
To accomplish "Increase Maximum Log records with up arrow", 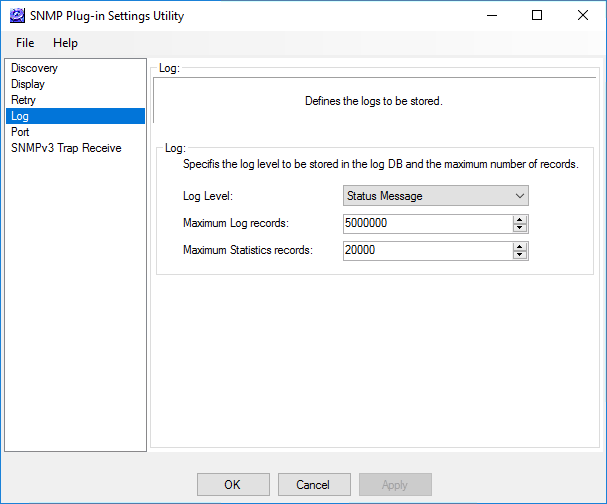I will (x=519, y=220).
